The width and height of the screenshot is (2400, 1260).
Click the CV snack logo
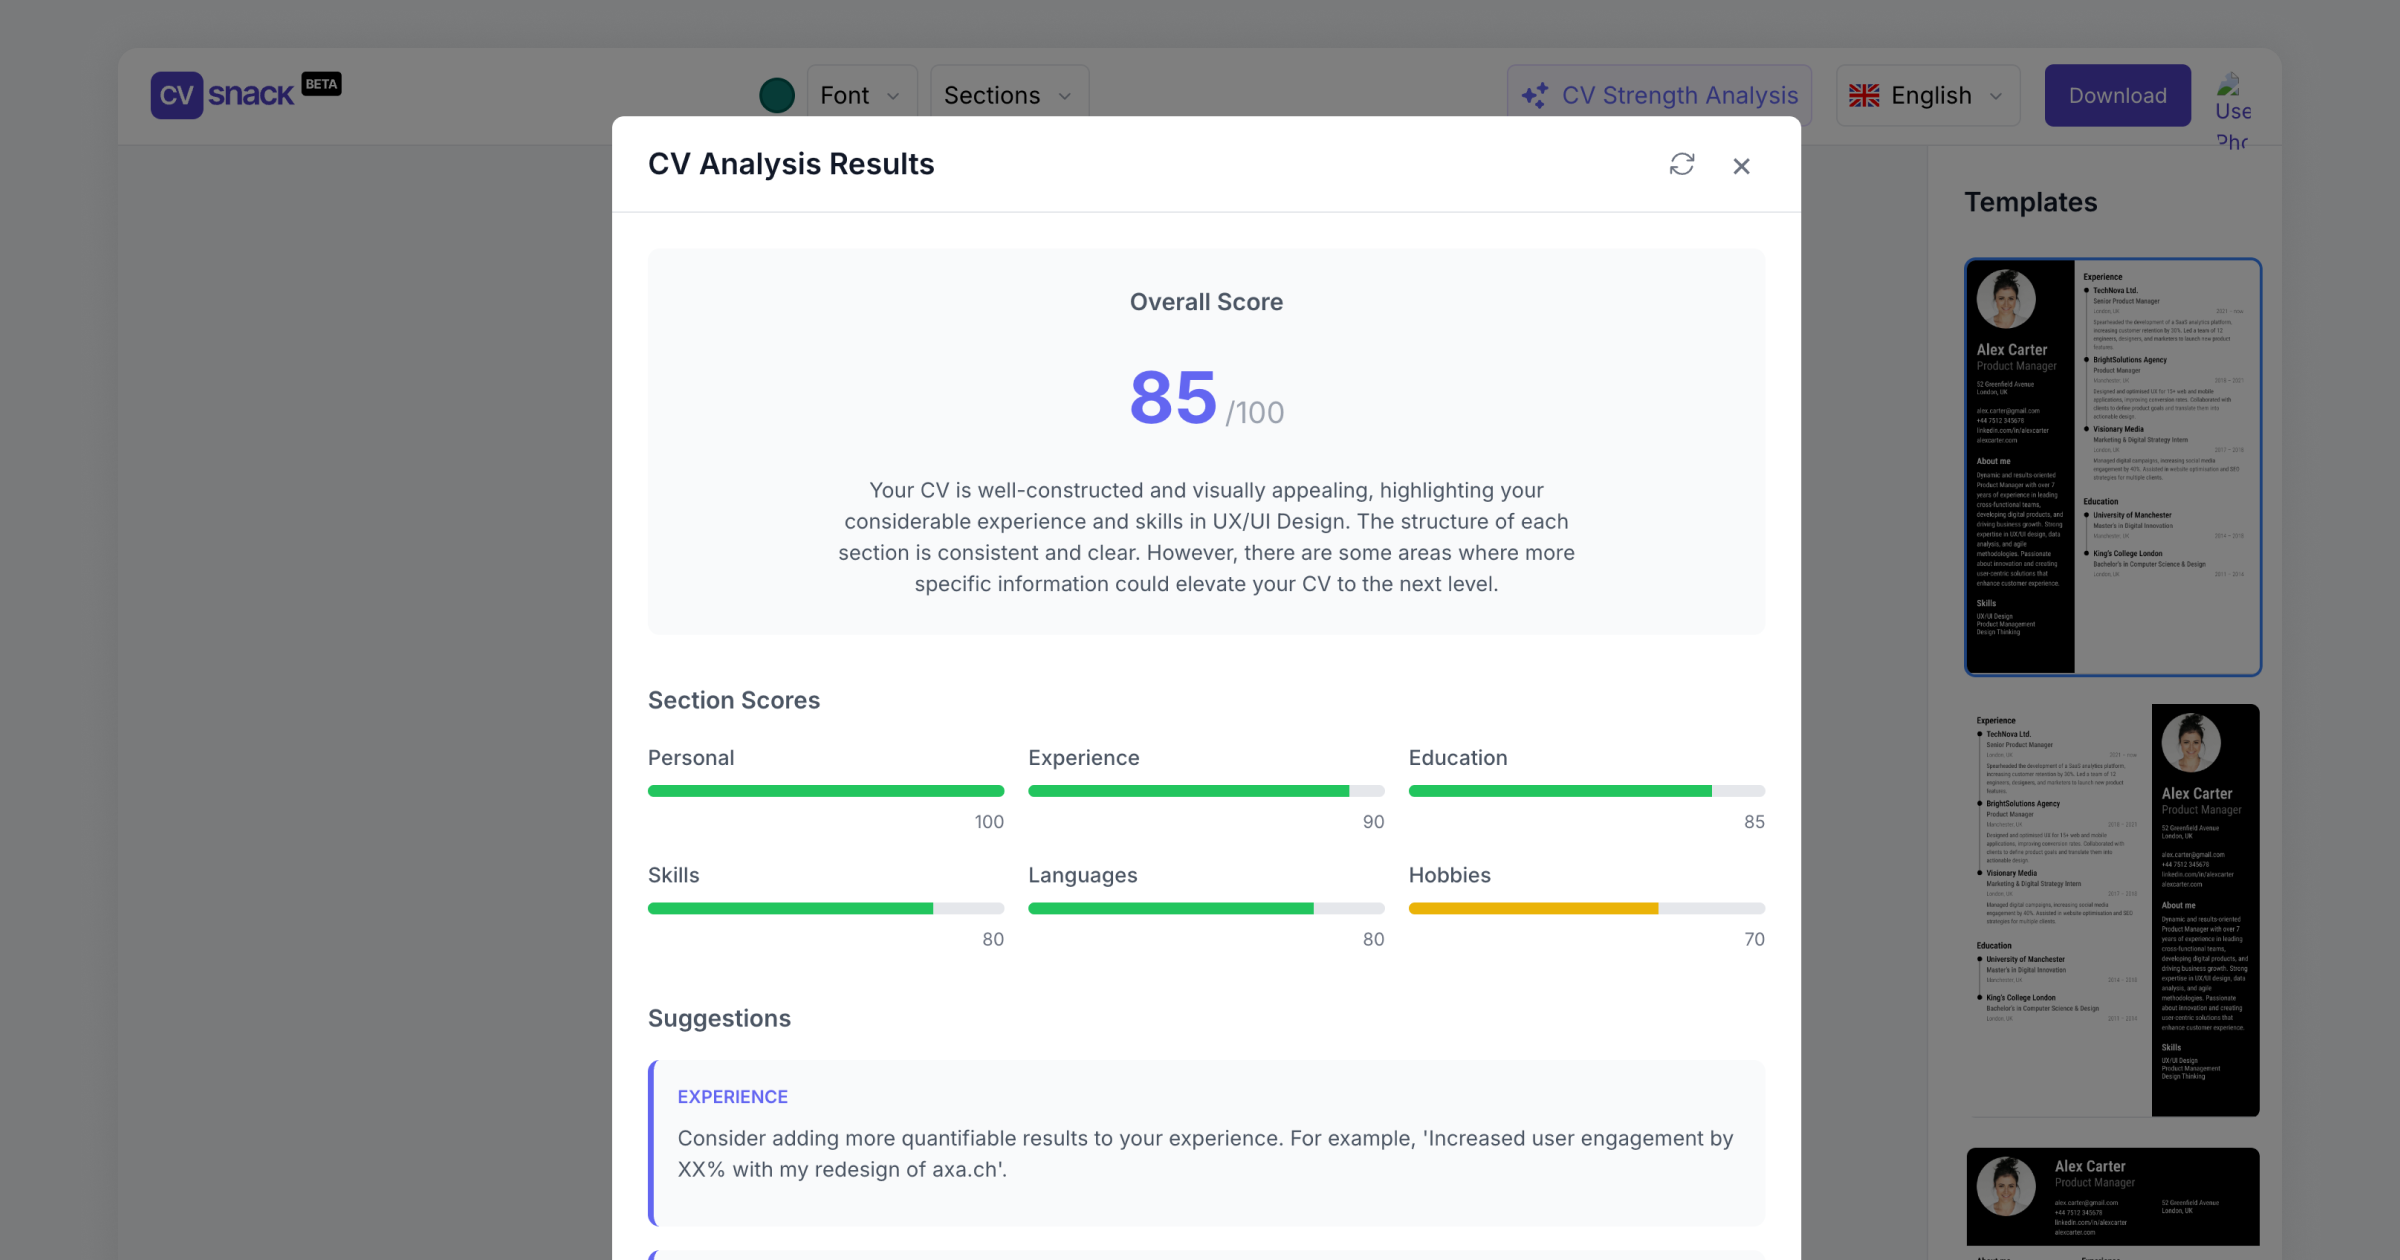point(223,95)
